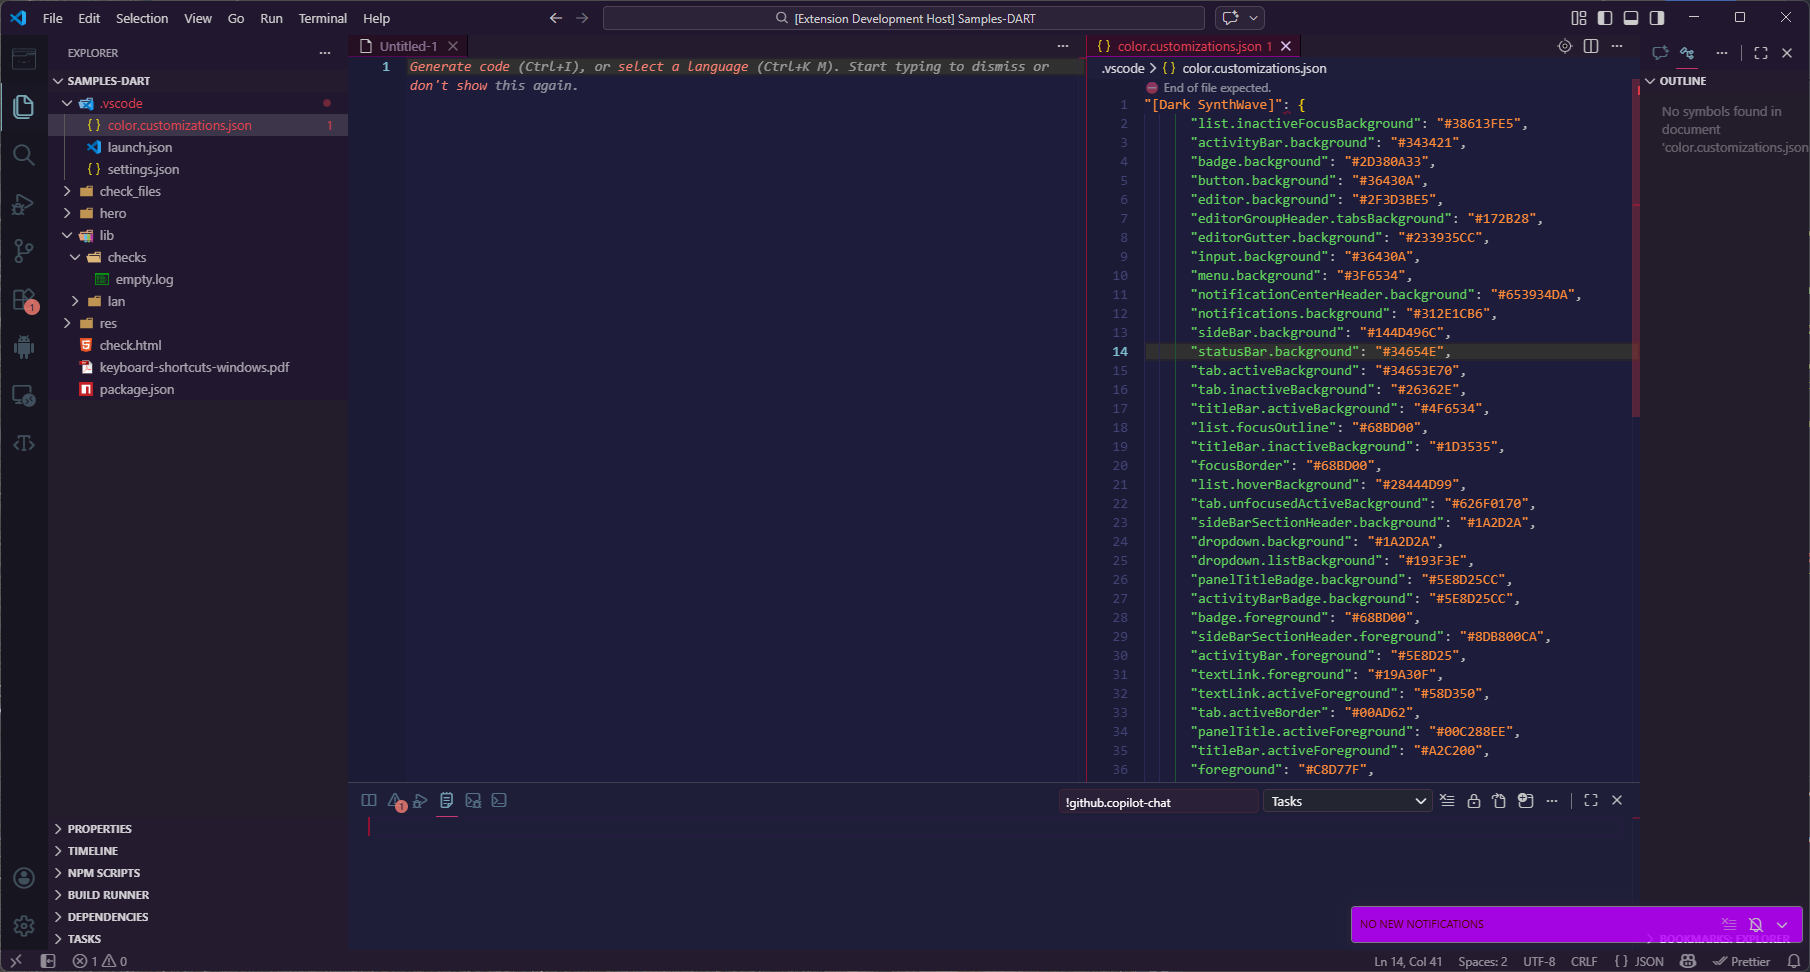Maximize the bottom panel size

1591,800
